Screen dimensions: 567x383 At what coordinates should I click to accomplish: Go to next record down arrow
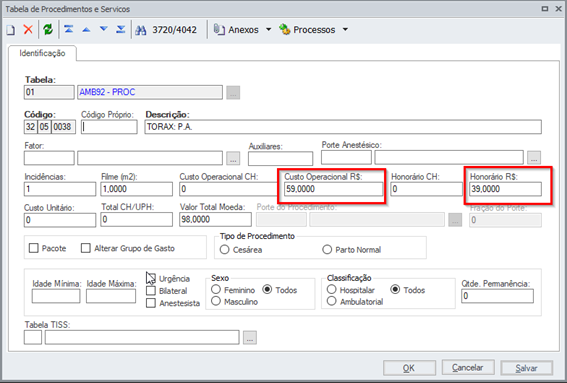pyautogui.click(x=103, y=29)
